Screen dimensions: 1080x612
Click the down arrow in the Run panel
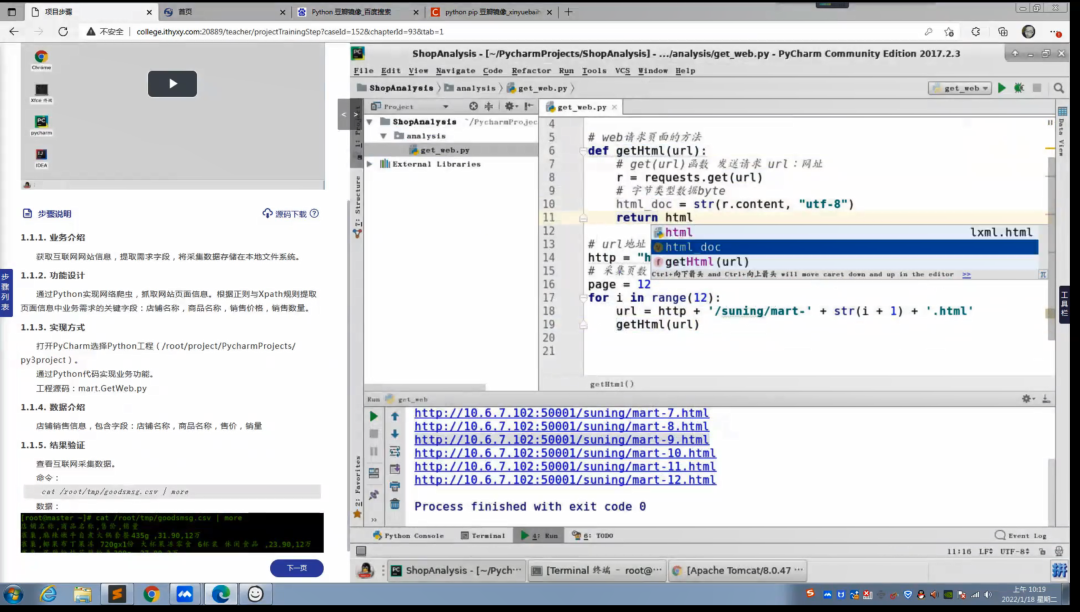395,434
